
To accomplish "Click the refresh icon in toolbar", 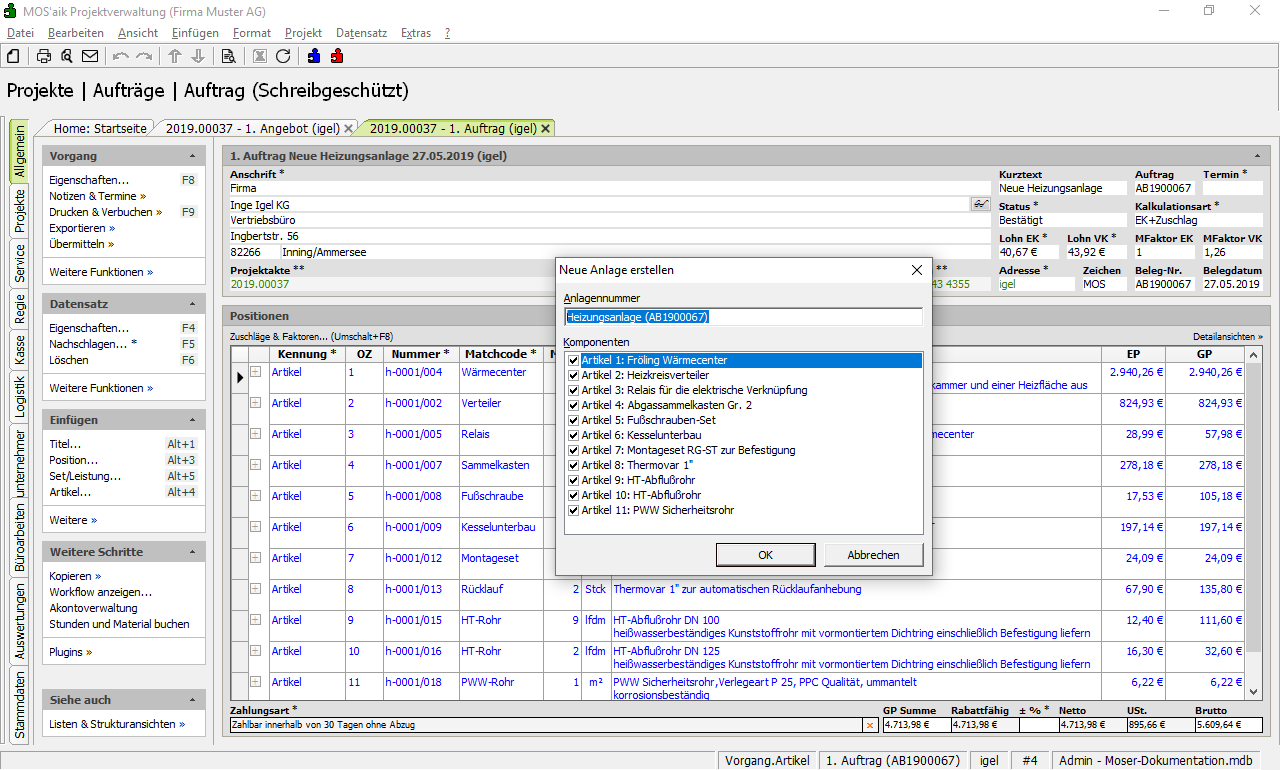I will [283, 56].
